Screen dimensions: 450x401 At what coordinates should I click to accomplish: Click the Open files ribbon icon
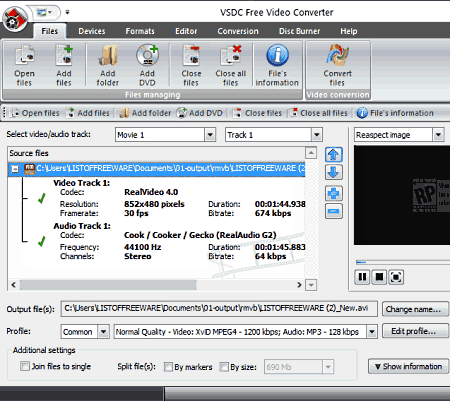24,65
